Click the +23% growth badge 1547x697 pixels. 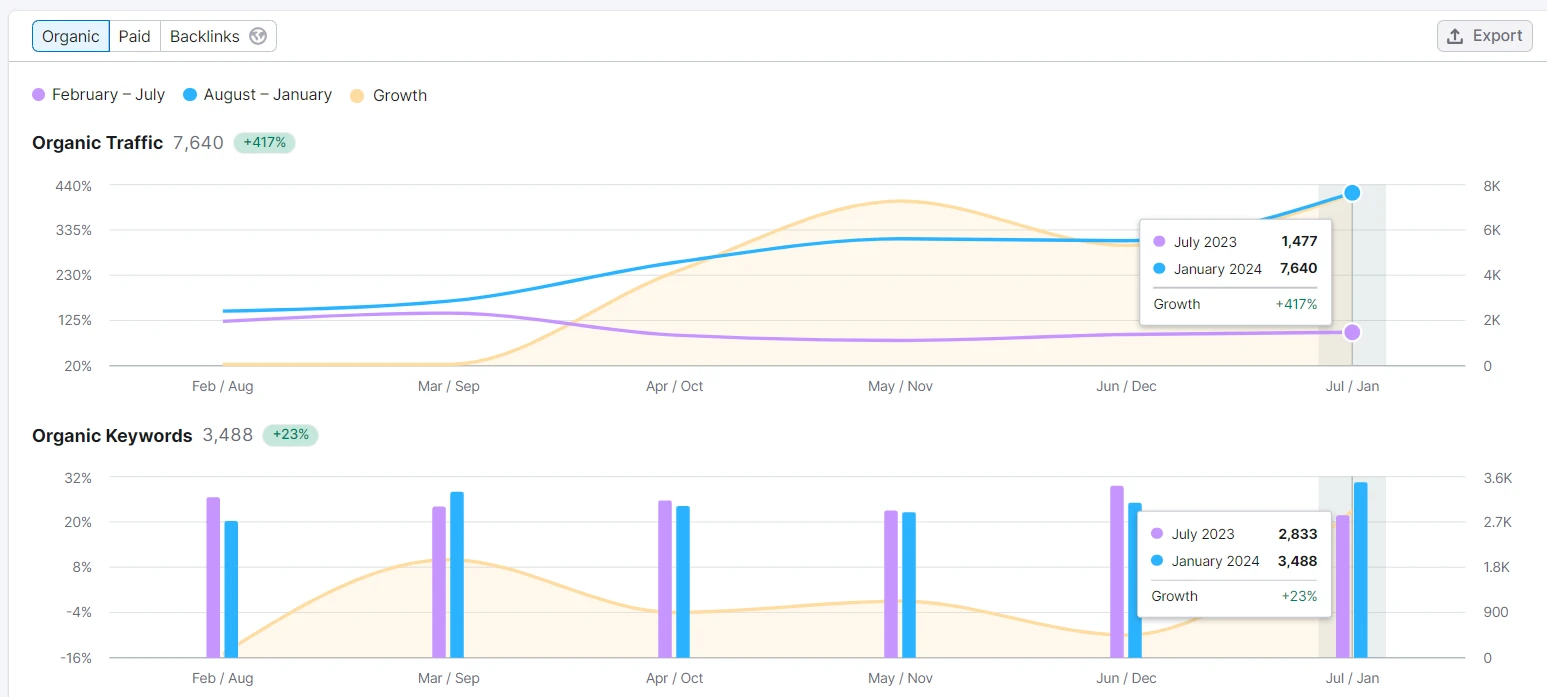pyautogui.click(x=290, y=436)
